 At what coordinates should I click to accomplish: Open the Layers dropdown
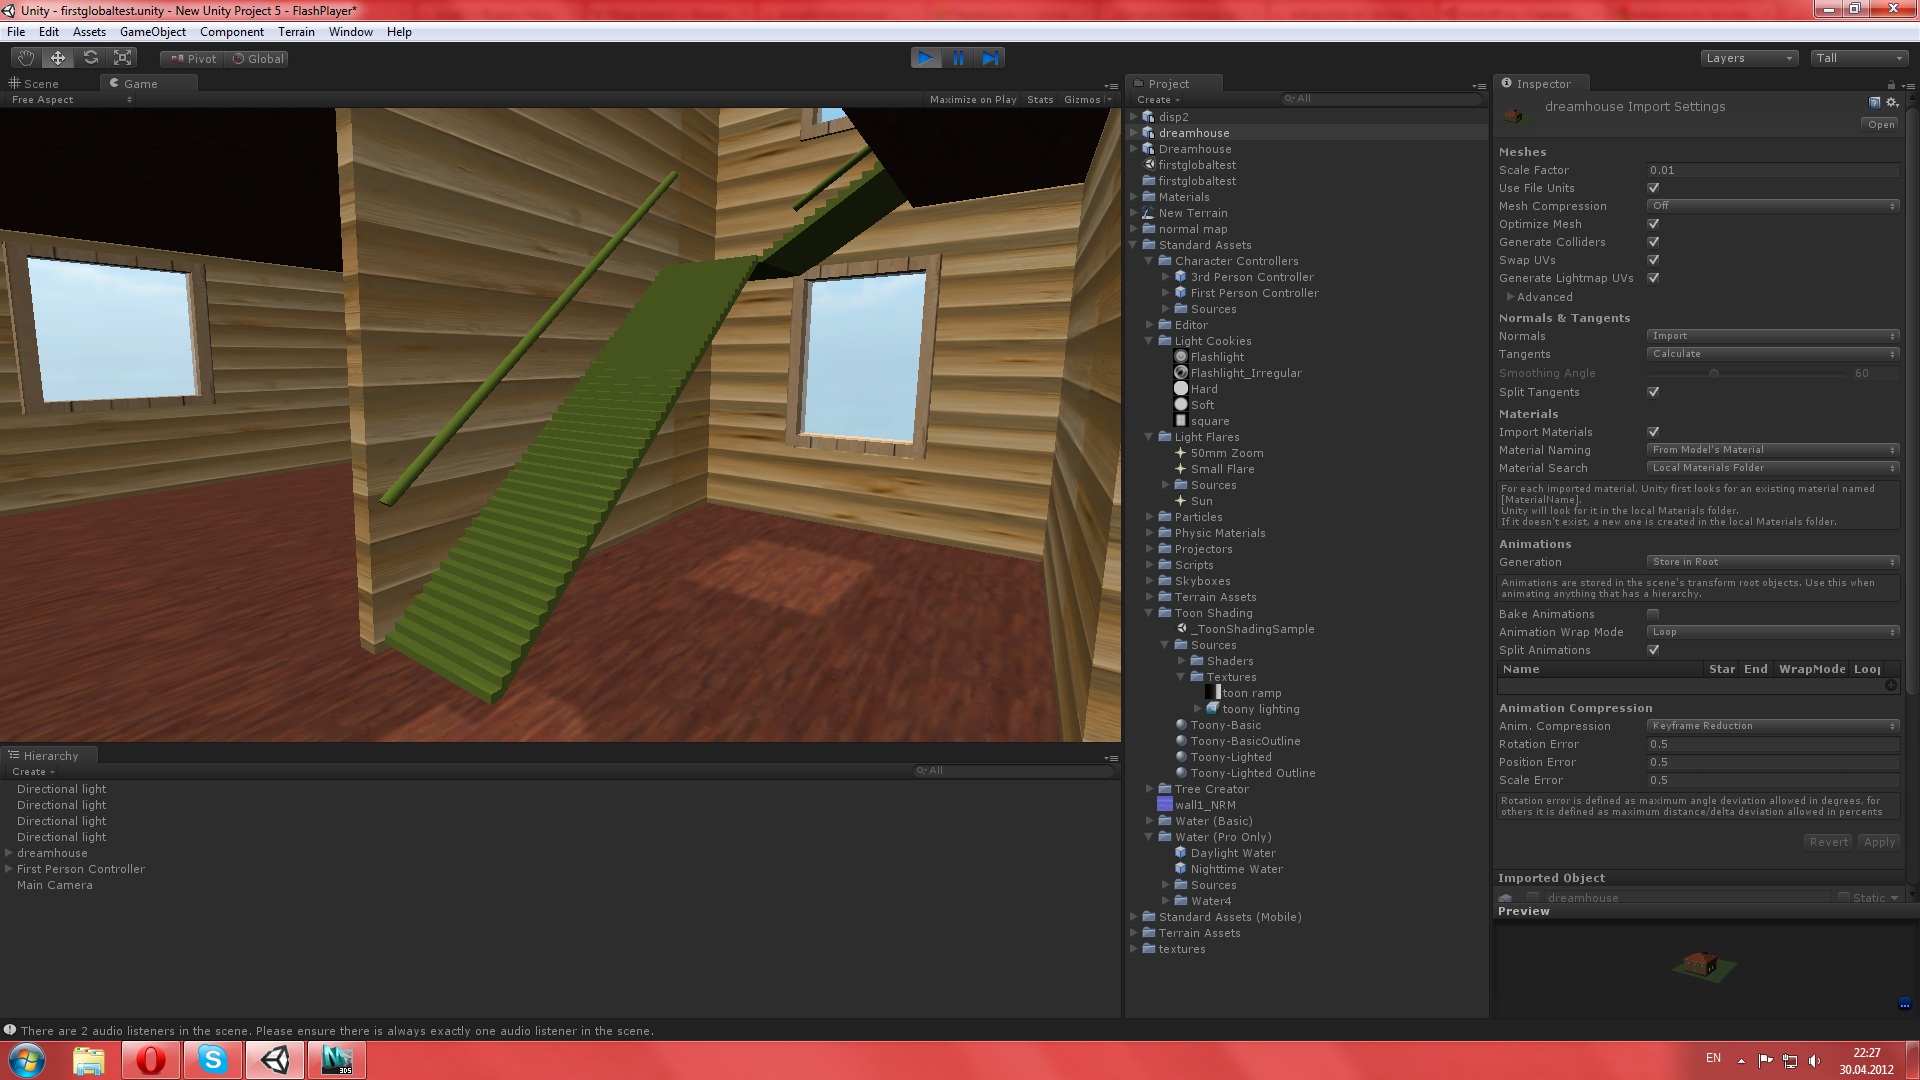[x=1748, y=58]
